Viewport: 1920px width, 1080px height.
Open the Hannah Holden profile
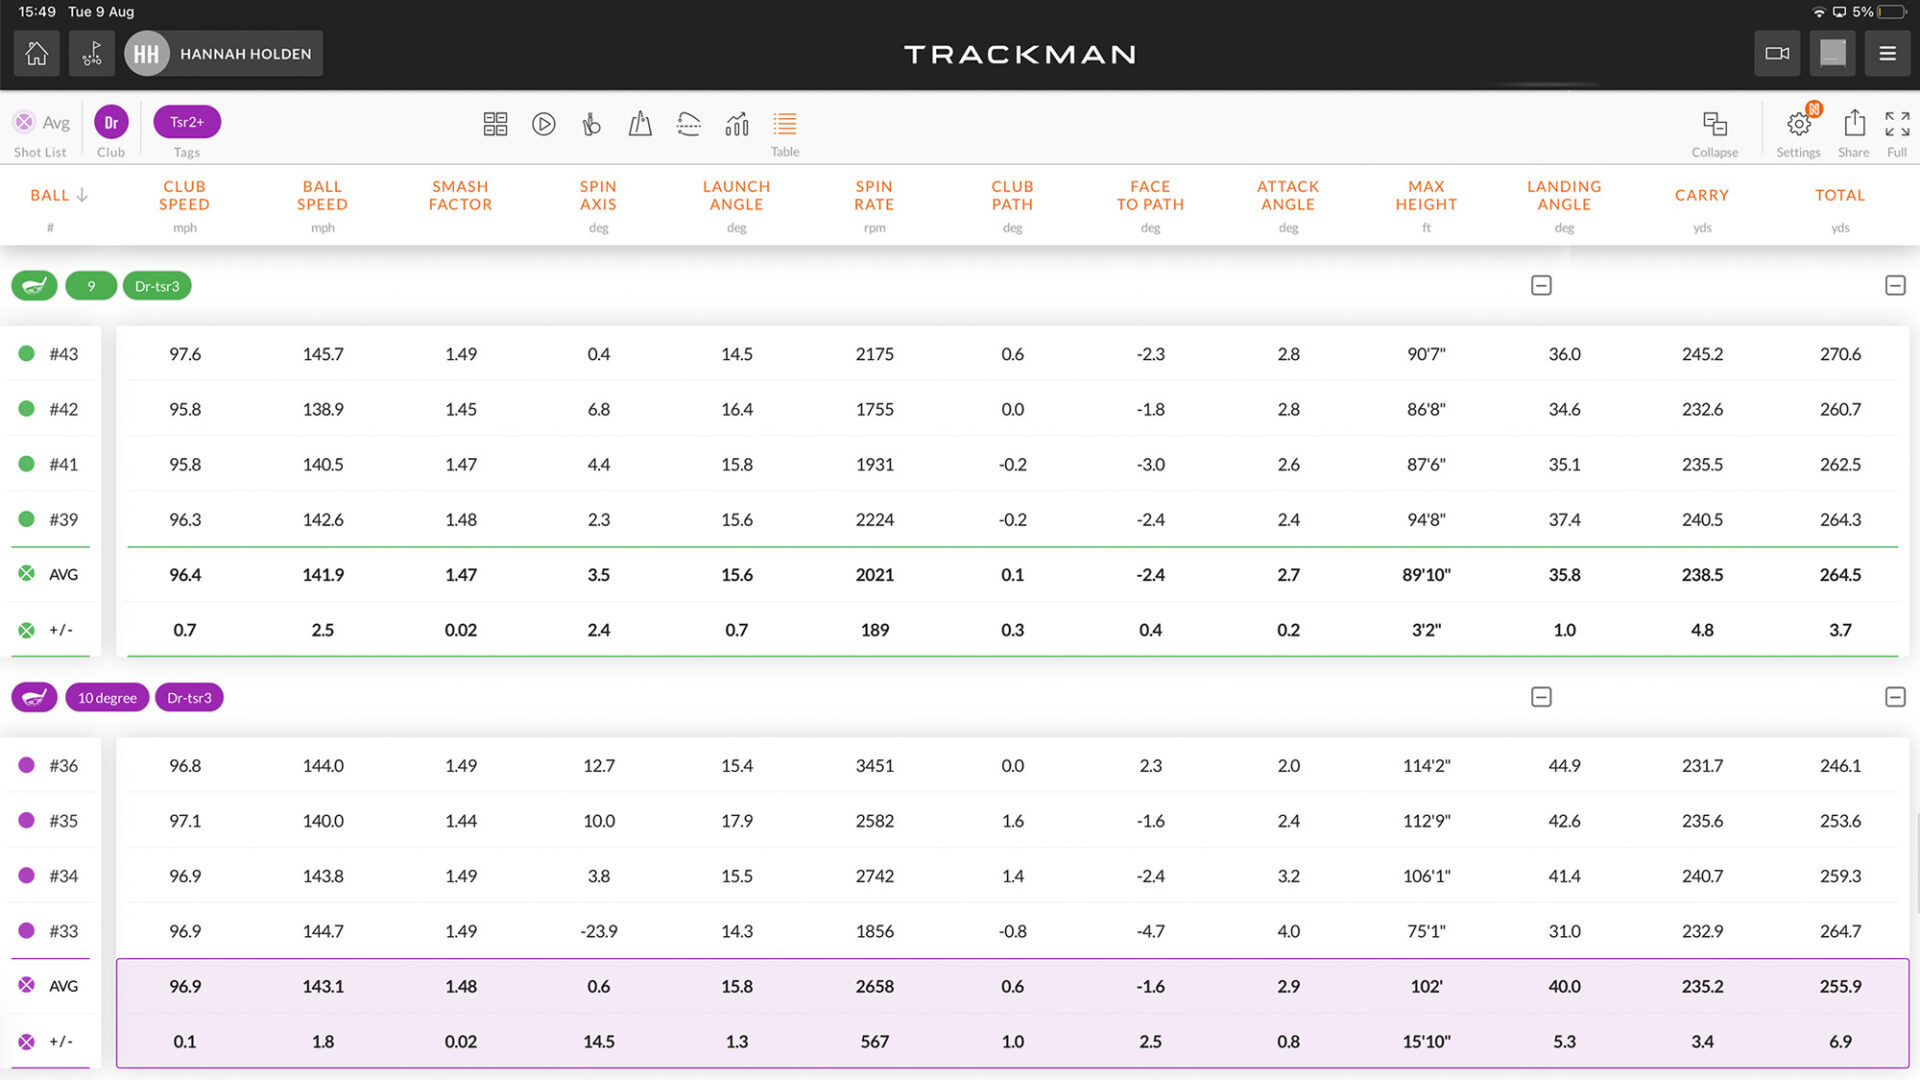[222, 53]
